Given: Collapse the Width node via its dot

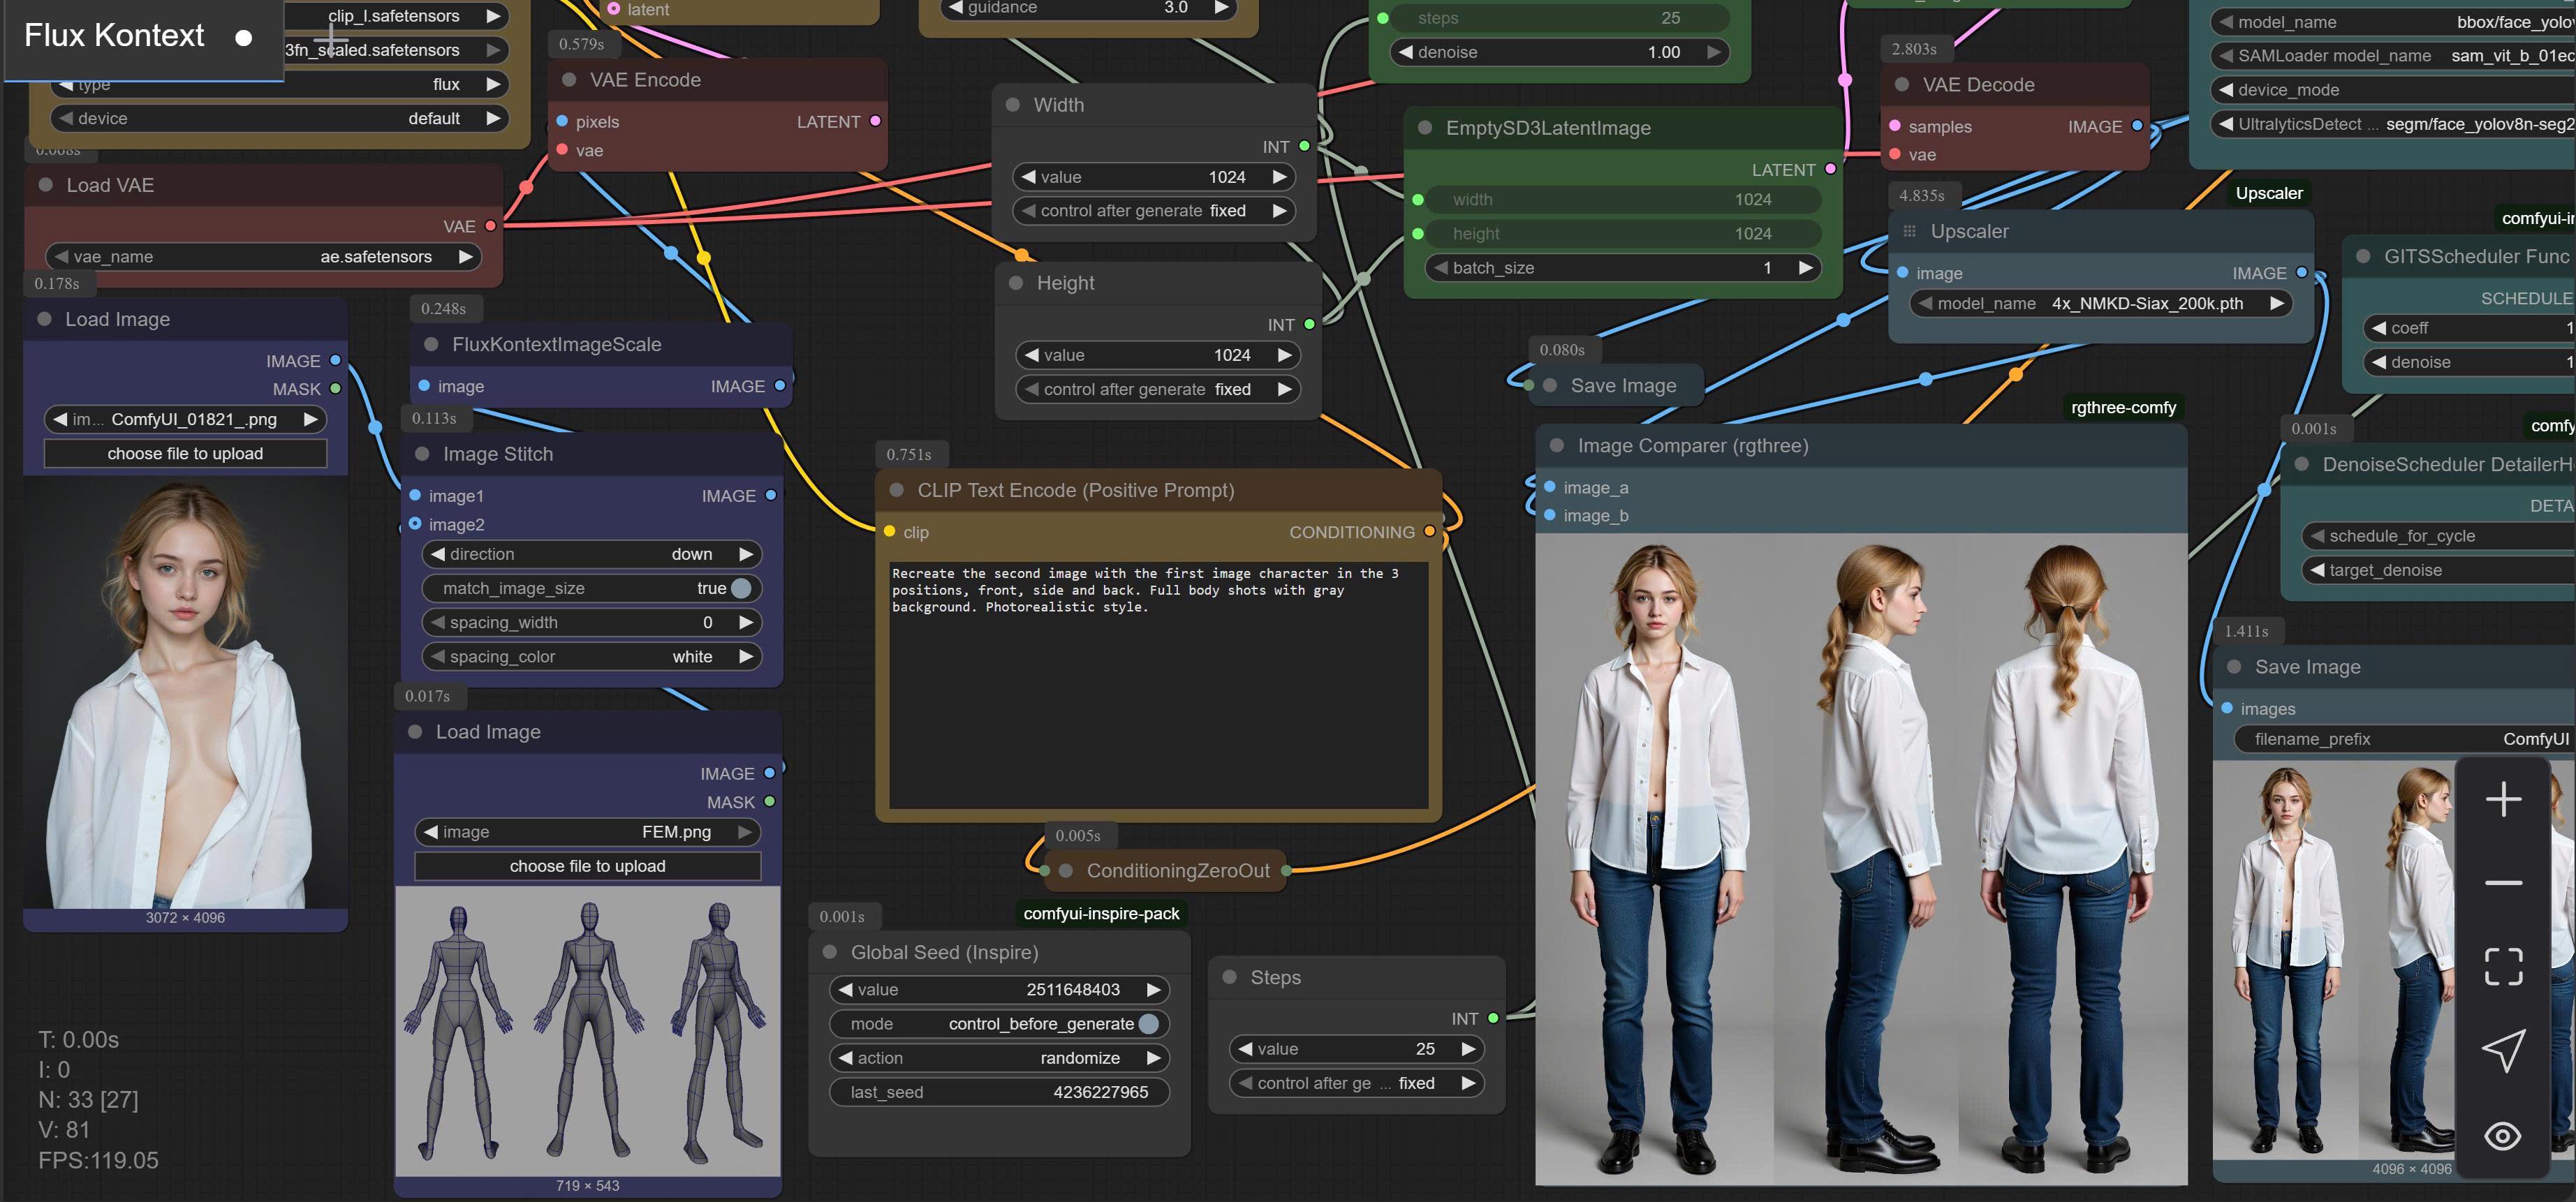Looking at the screenshot, I should pos(1012,105).
